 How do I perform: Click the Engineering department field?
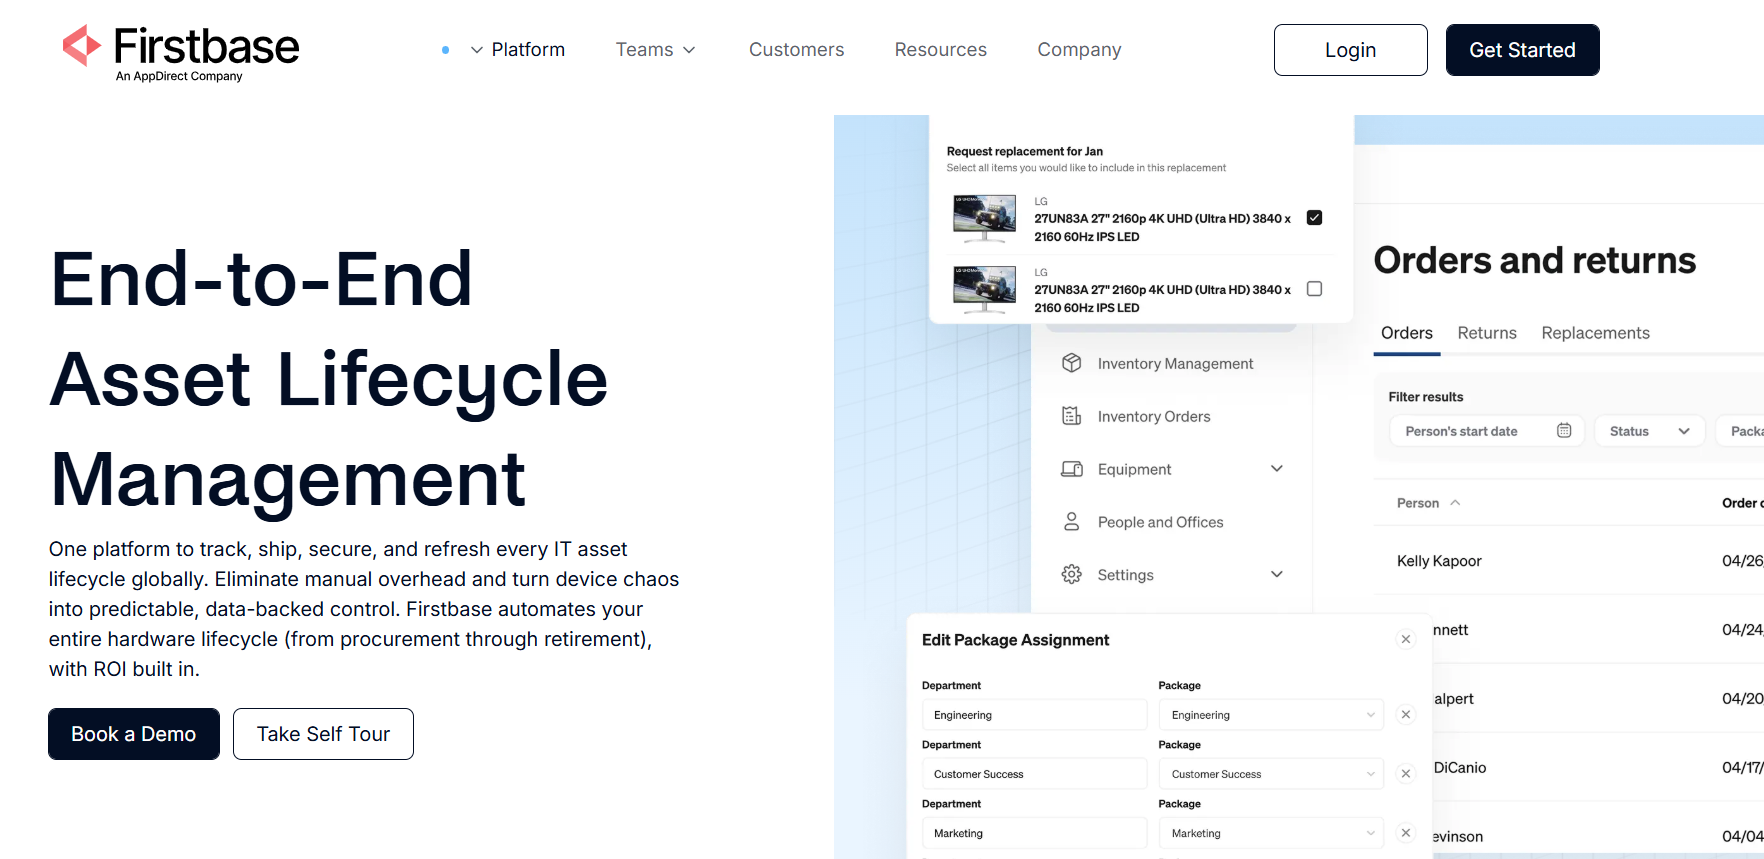1034,715
